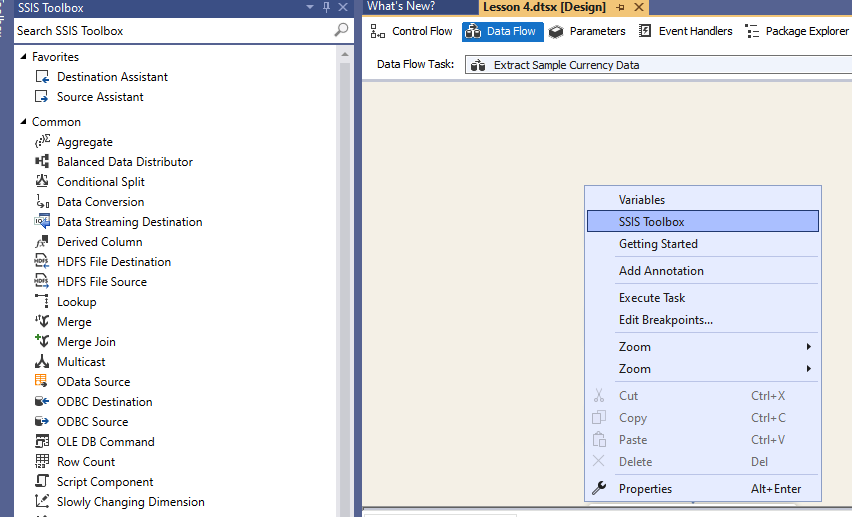
Task: Select the ODBC Destination icon
Action: (42, 401)
